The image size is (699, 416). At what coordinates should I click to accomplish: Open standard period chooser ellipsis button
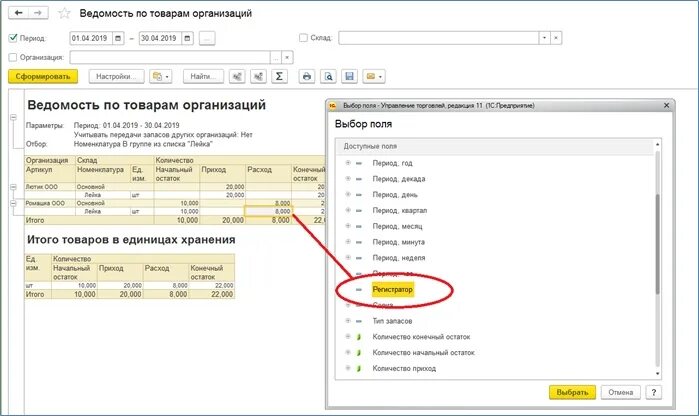click(x=207, y=38)
